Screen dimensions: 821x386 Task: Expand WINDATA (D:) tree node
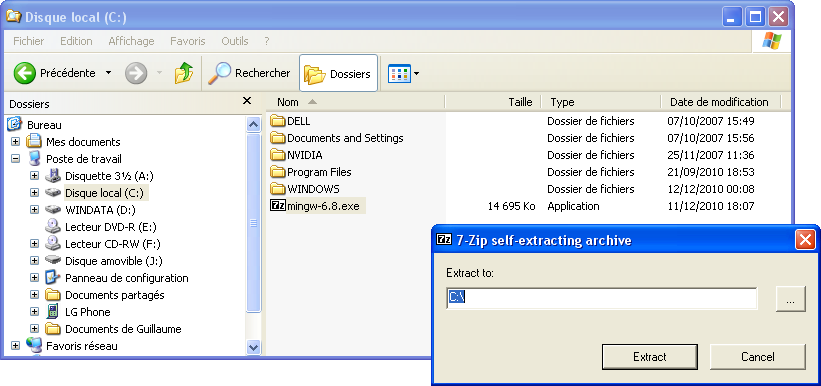click(35, 209)
